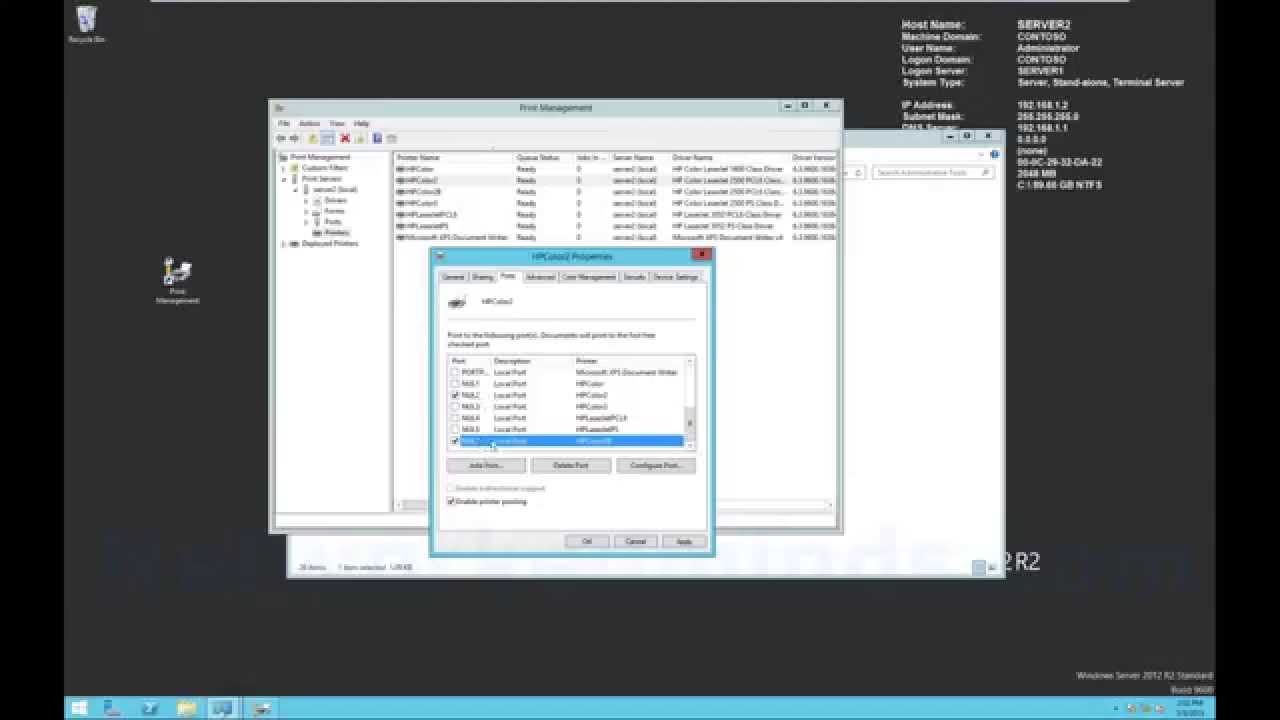The width and height of the screenshot is (1280, 720).
Task: Expand the Drivers tree node
Action: click(306, 200)
